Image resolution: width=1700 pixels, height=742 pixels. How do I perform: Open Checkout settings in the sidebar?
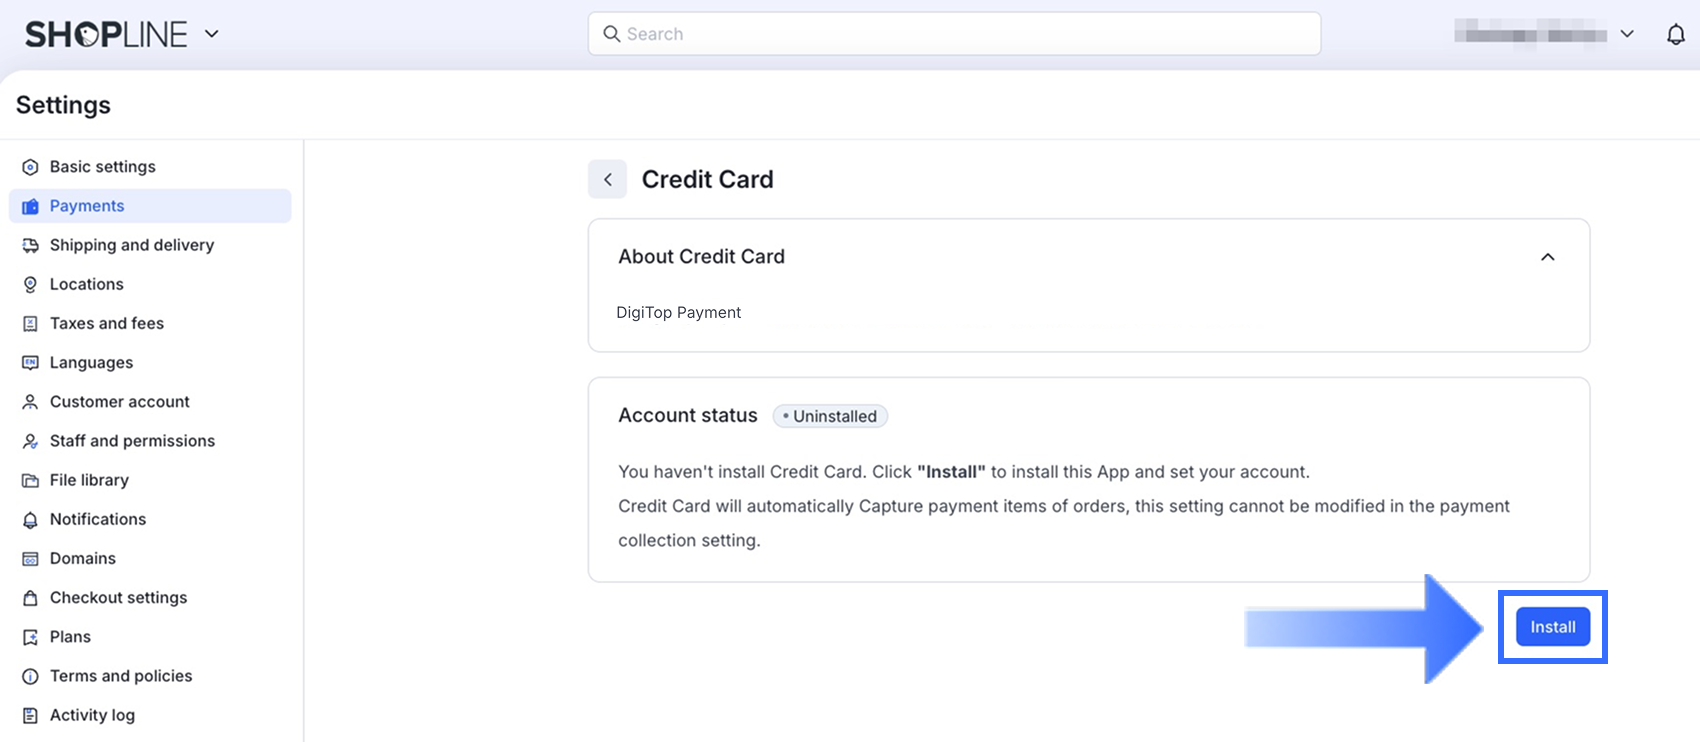tap(118, 598)
